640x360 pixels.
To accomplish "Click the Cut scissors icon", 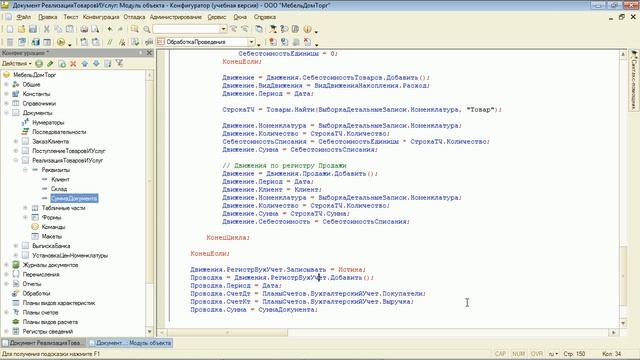I will point(47,29).
